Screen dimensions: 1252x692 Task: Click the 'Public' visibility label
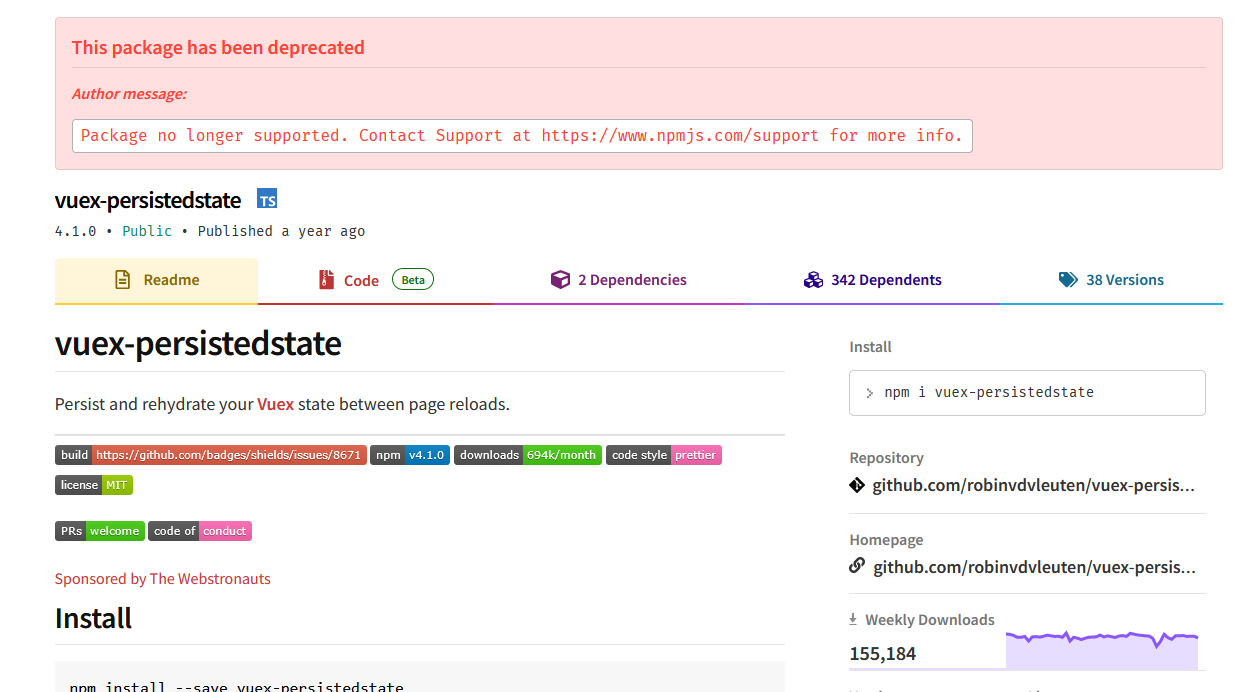pos(147,231)
